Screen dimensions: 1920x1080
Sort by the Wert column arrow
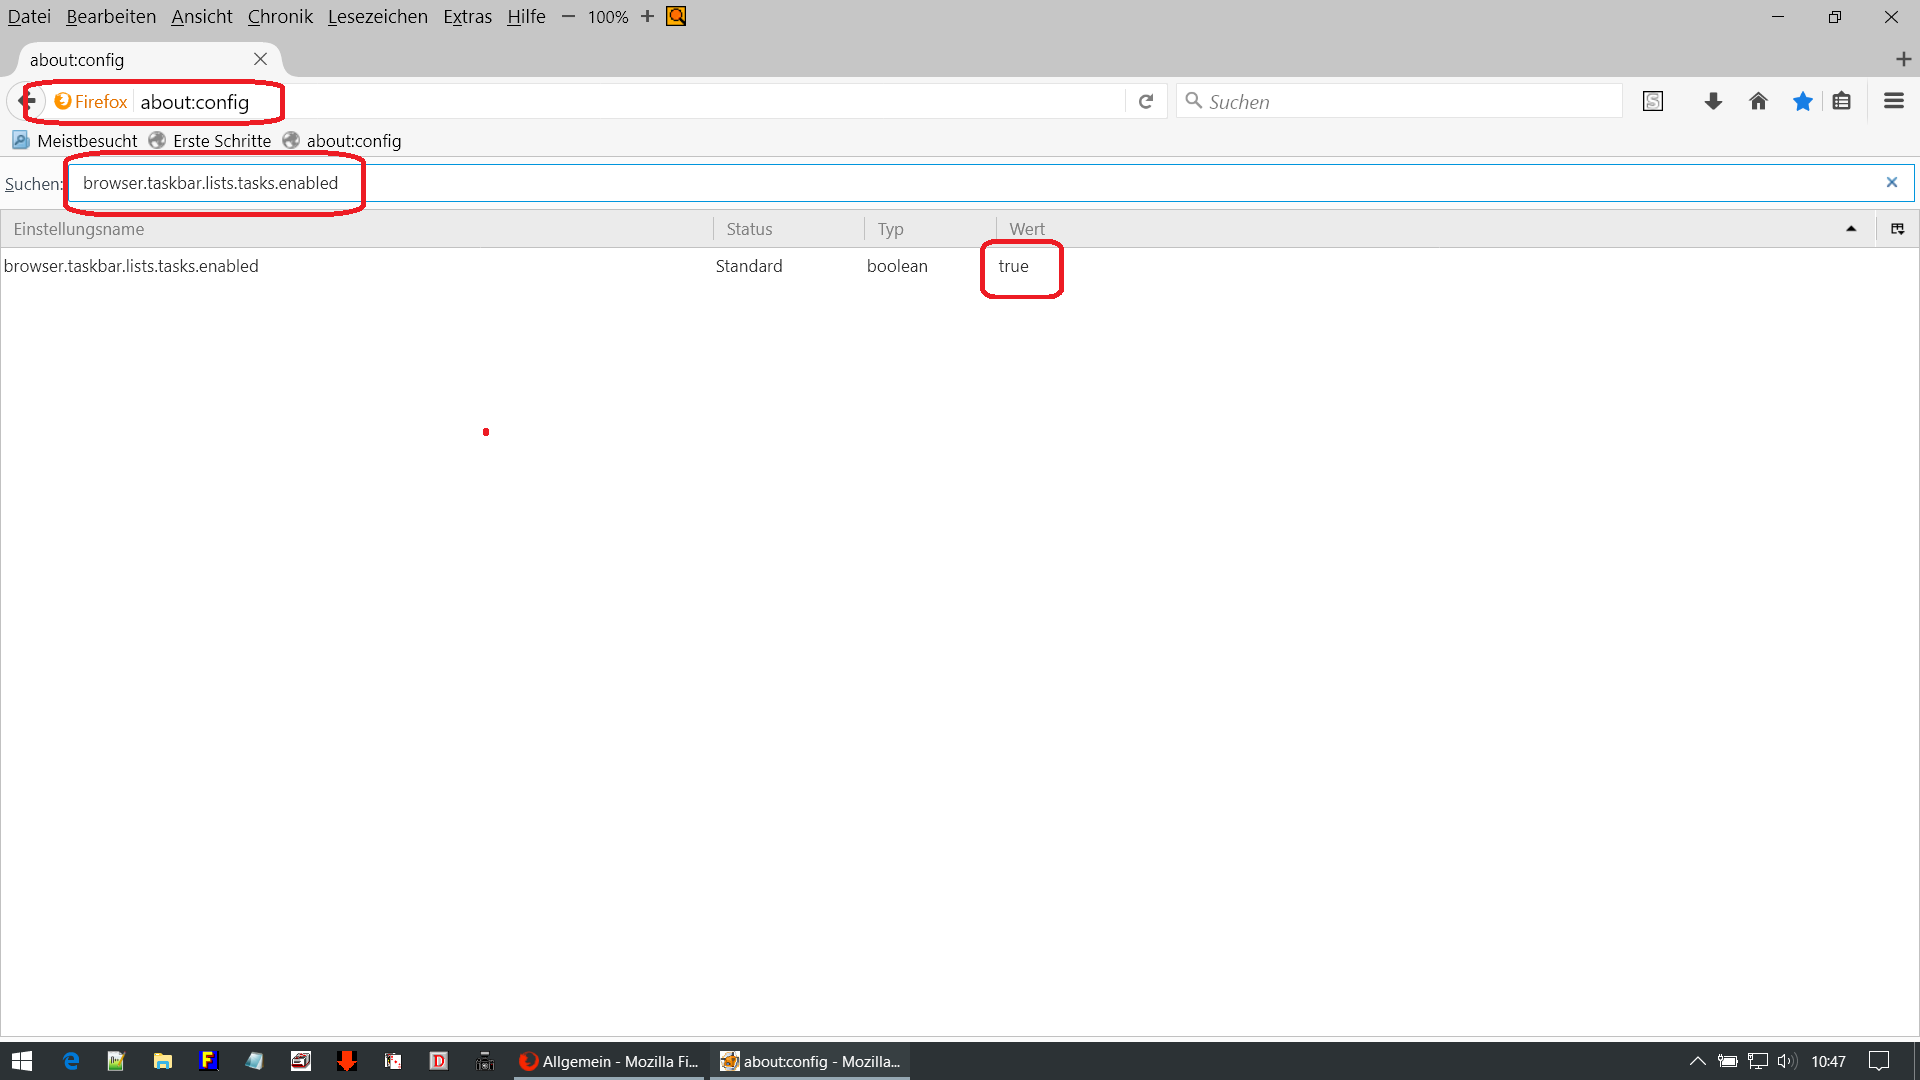tap(1851, 229)
